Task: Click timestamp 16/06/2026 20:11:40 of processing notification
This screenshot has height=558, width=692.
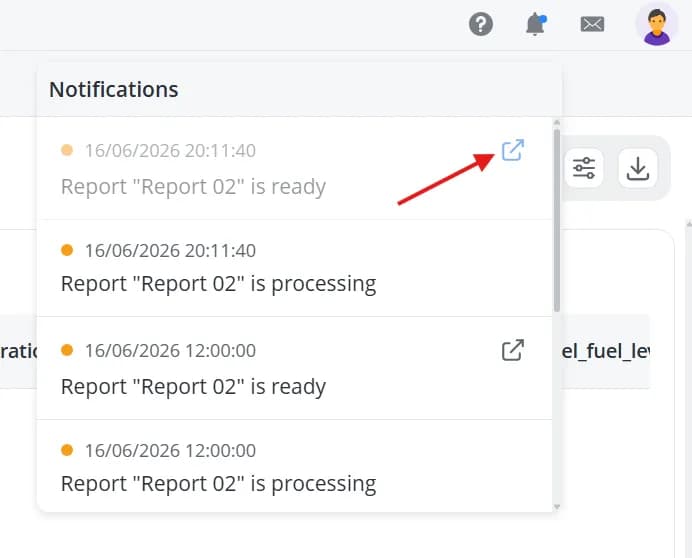Action: click(170, 251)
